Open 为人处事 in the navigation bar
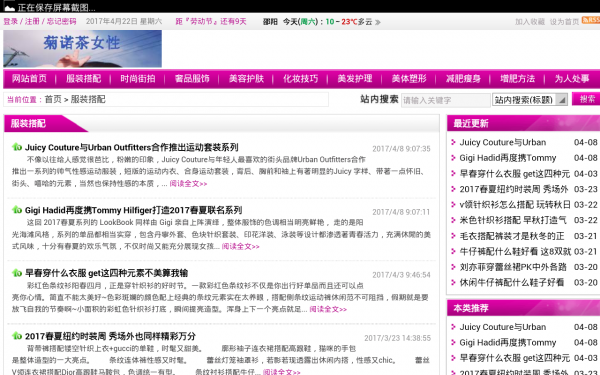The width and height of the screenshot is (600, 375). click(x=572, y=78)
